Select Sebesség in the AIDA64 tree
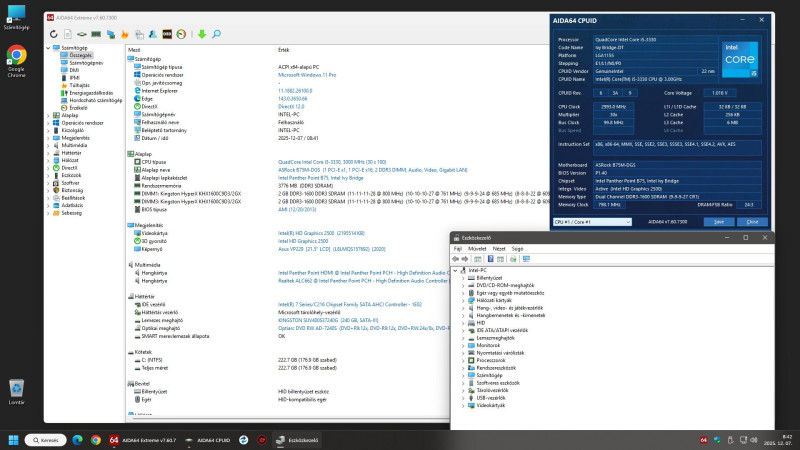800x450 pixels. tap(72, 213)
